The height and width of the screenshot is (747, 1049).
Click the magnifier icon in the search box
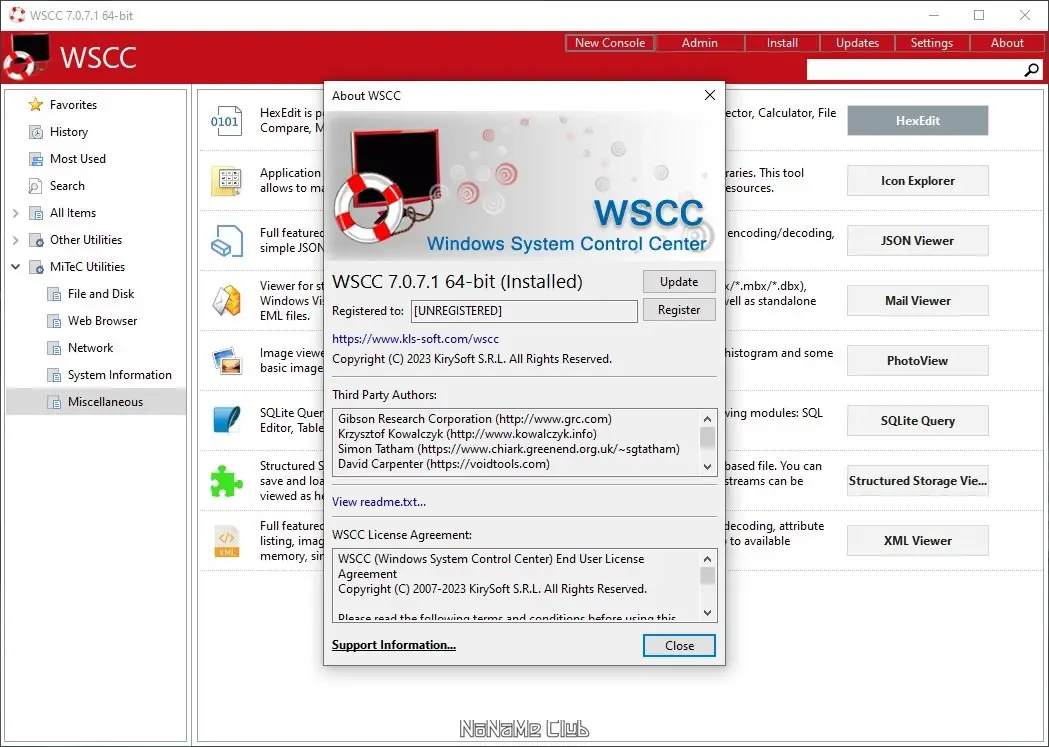[x=1030, y=69]
